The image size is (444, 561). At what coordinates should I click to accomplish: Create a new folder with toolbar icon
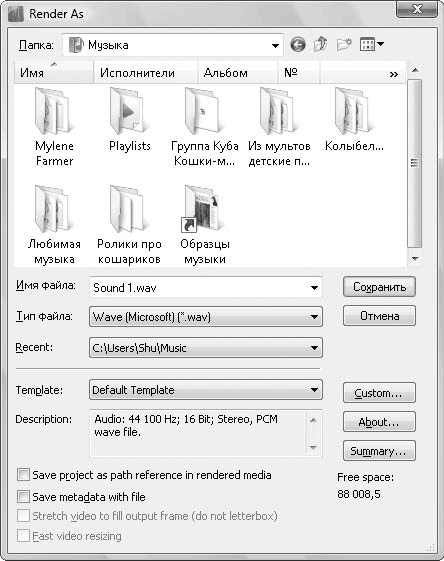(x=344, y=45)
